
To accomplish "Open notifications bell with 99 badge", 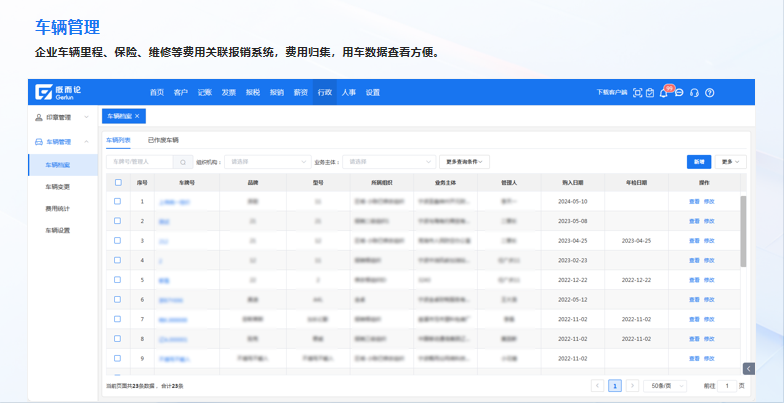I will (x=664, y=93).
